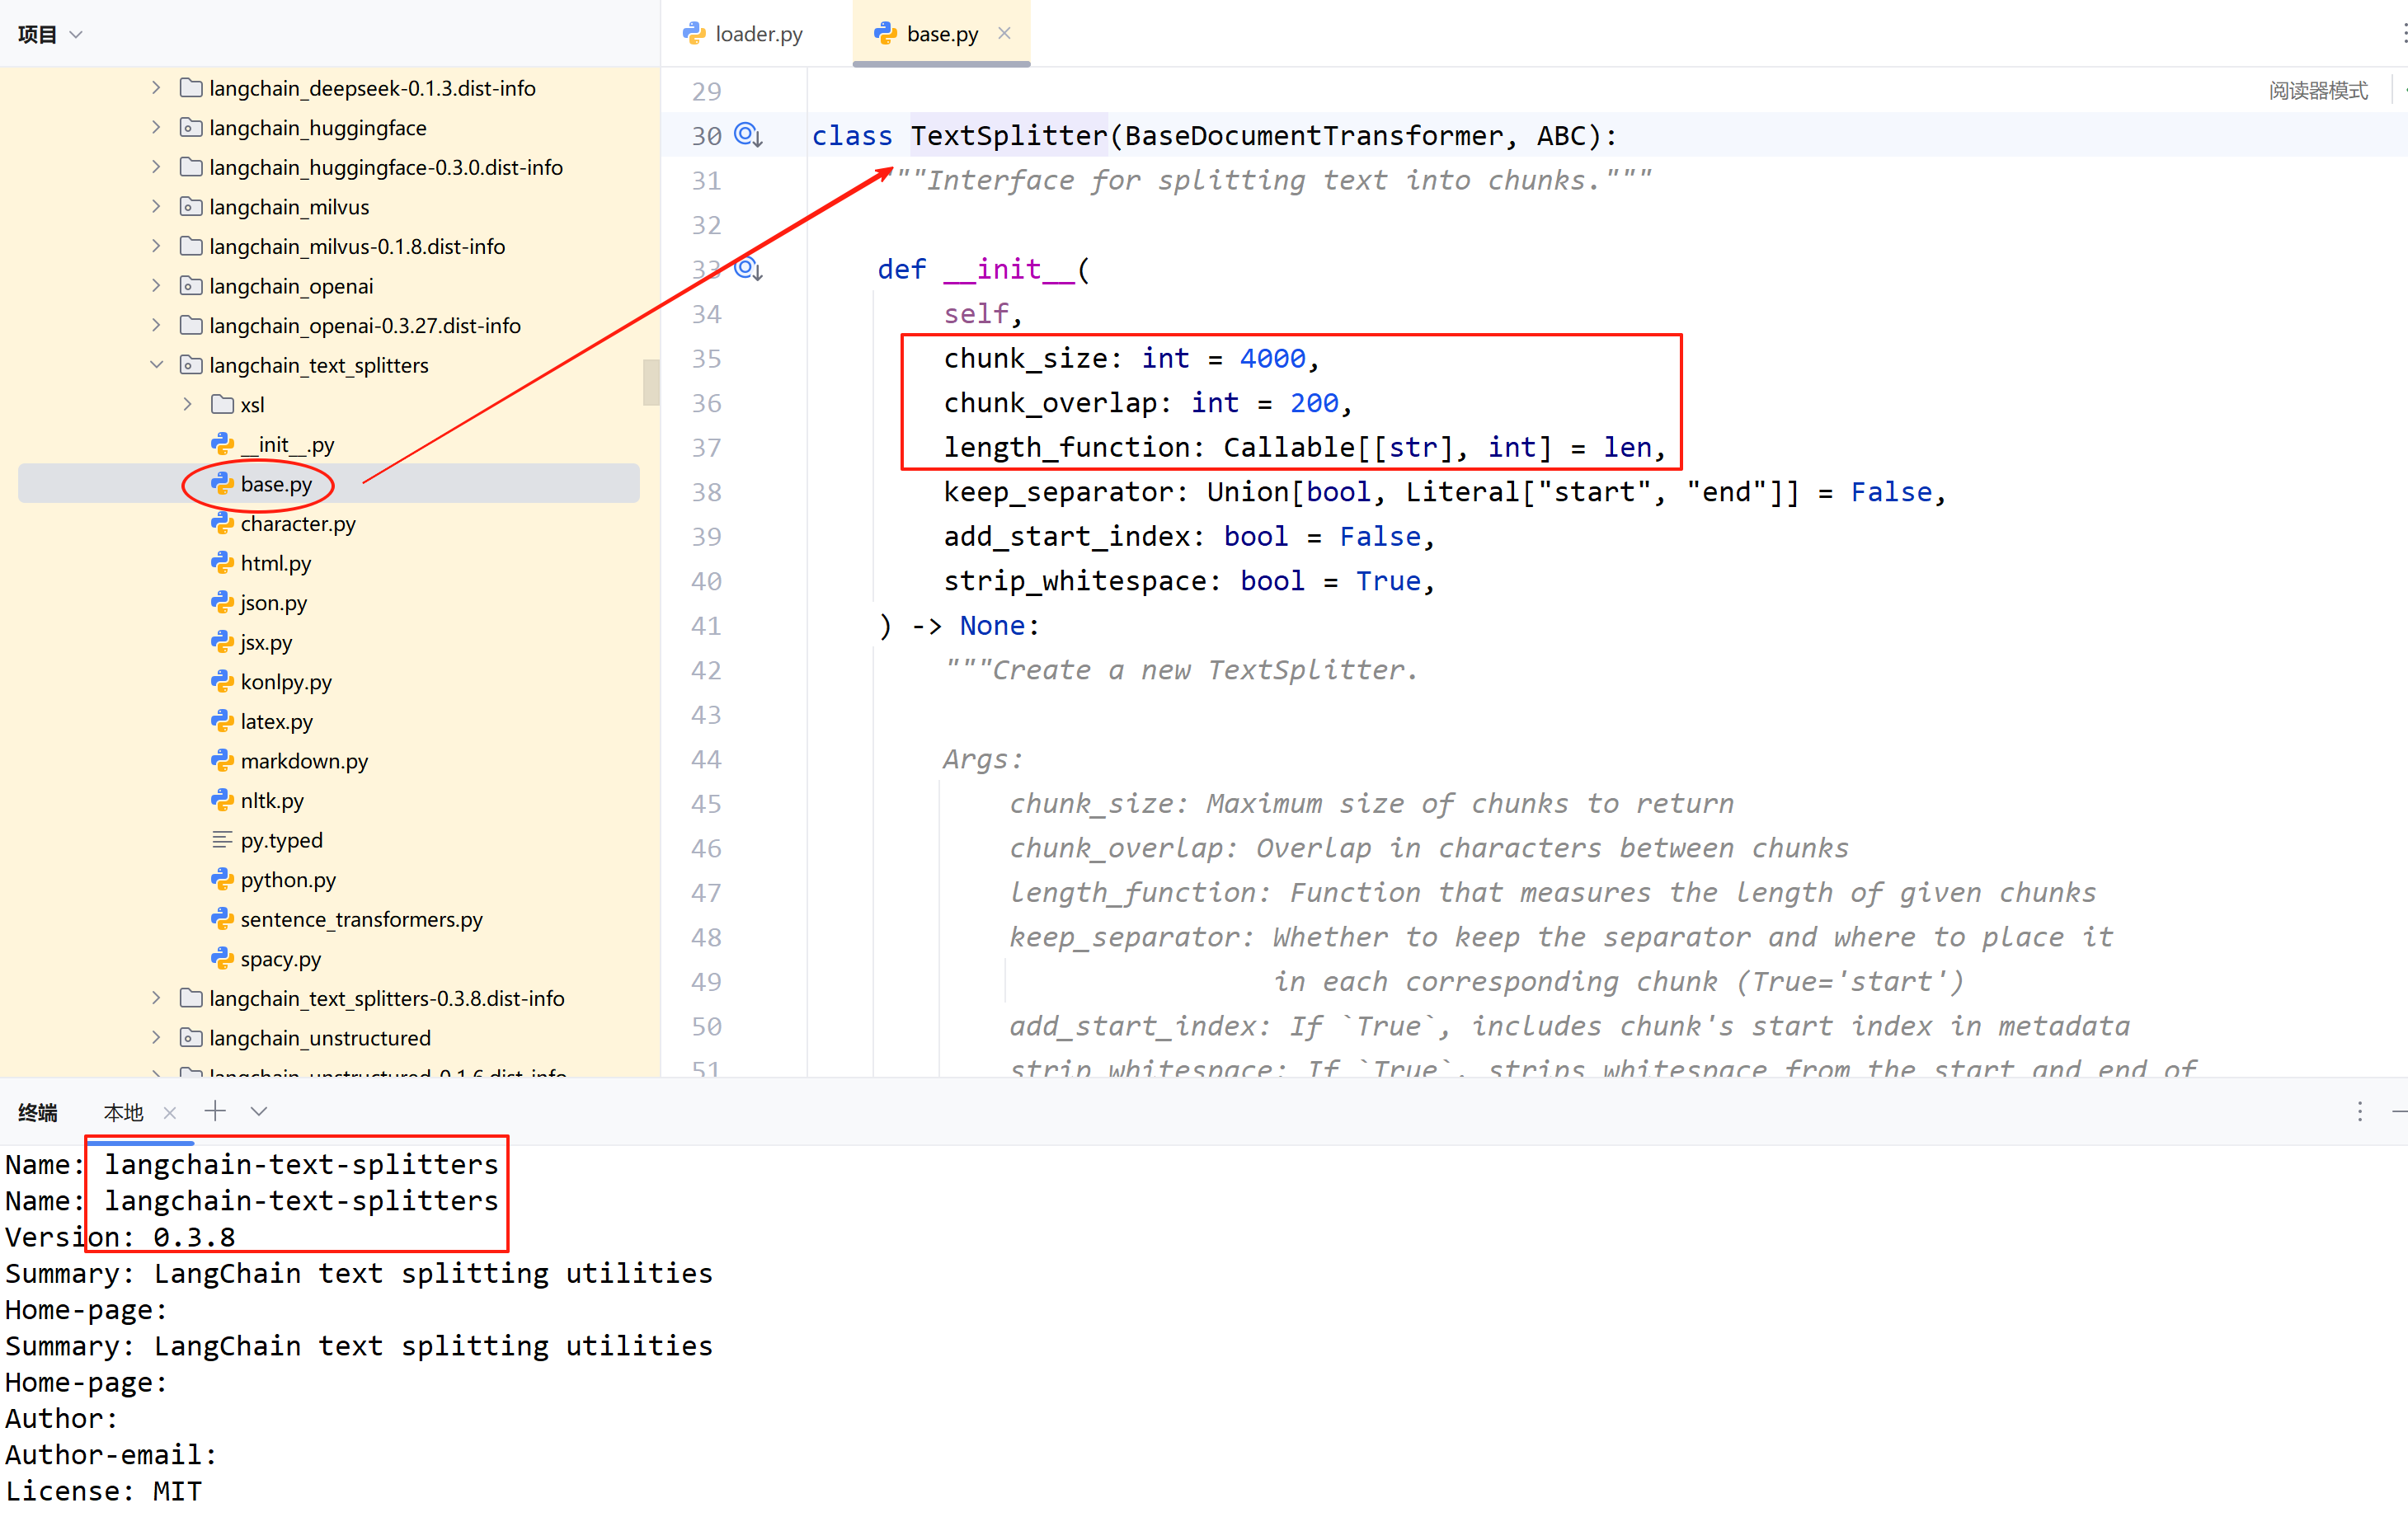Open nltk.py from project tree
The height and width of the screenshot is (1517, 2408).
point(272,800)
